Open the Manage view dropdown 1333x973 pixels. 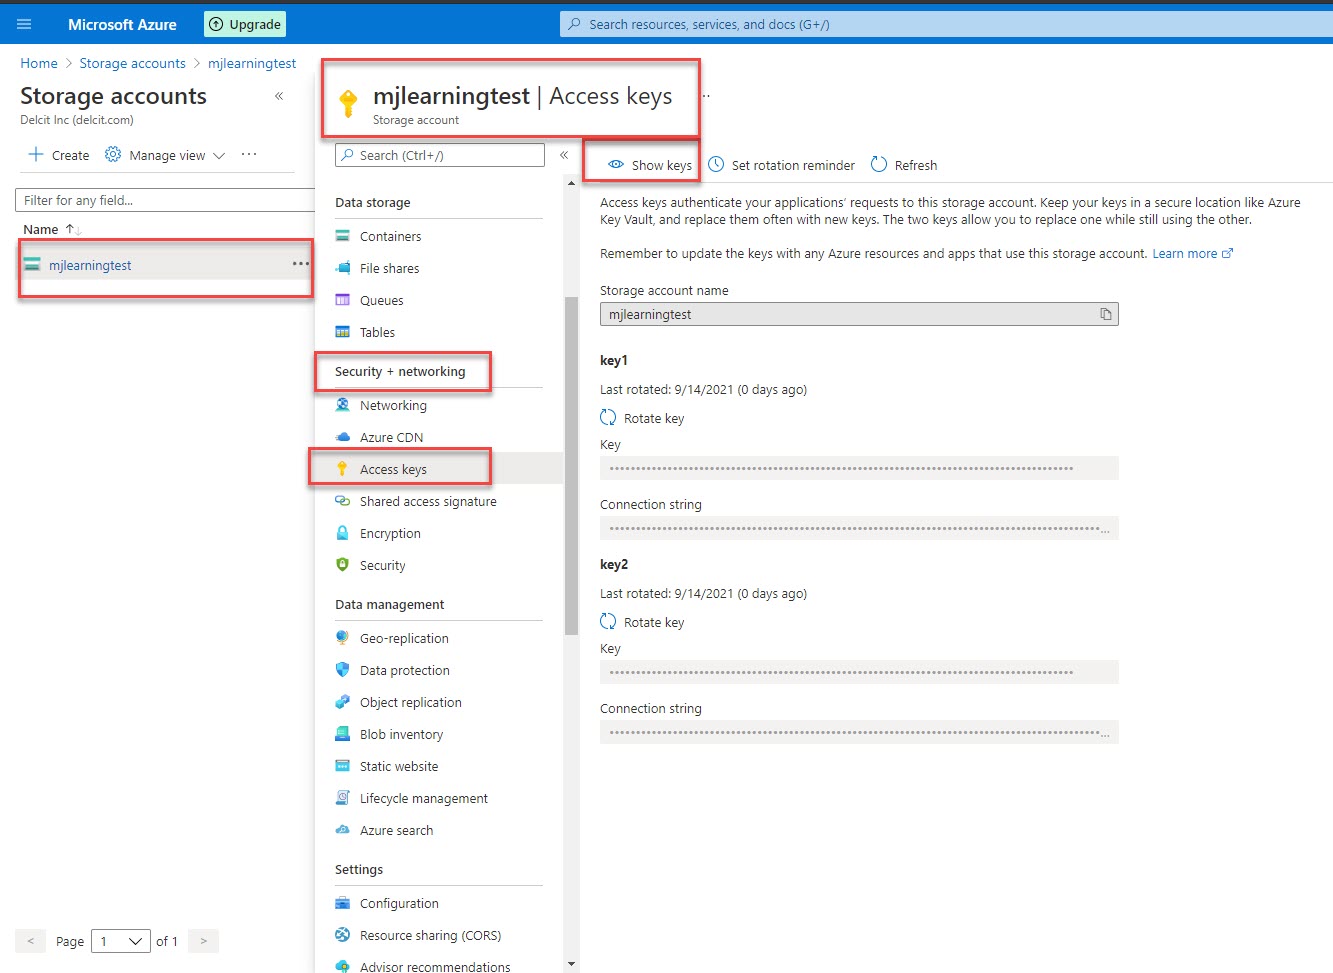164,155
